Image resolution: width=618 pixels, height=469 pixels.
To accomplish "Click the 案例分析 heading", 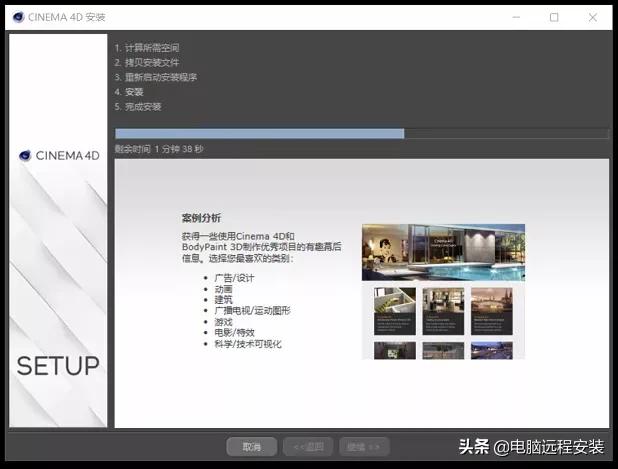I will pyautogui.click(x=201, y=218).
